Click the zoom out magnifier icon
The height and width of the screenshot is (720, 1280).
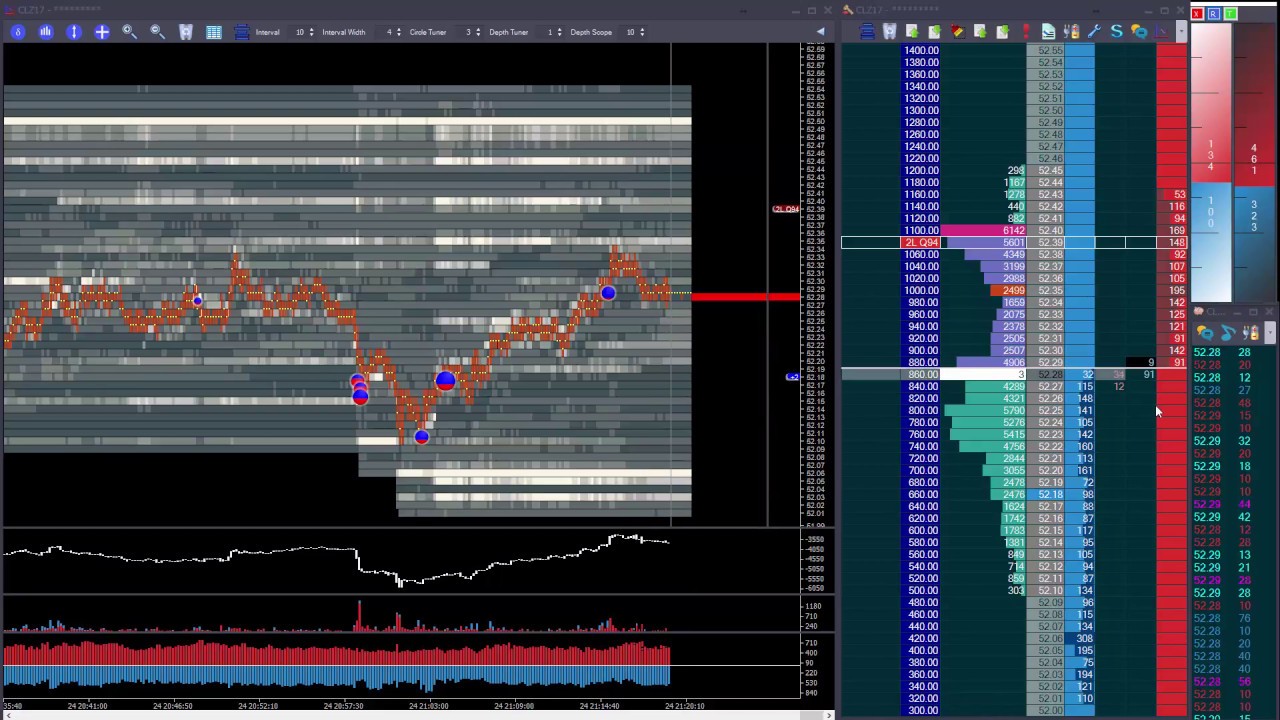coord(157,32)
